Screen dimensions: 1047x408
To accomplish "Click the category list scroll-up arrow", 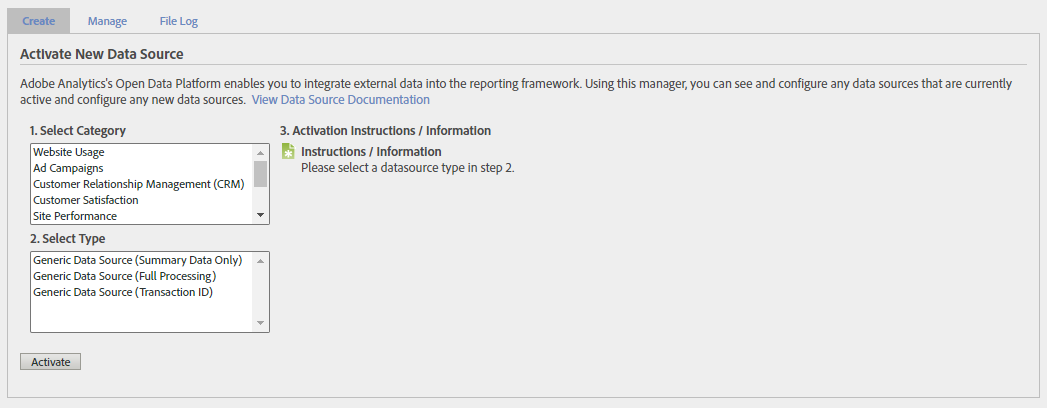I will (260, 152).
